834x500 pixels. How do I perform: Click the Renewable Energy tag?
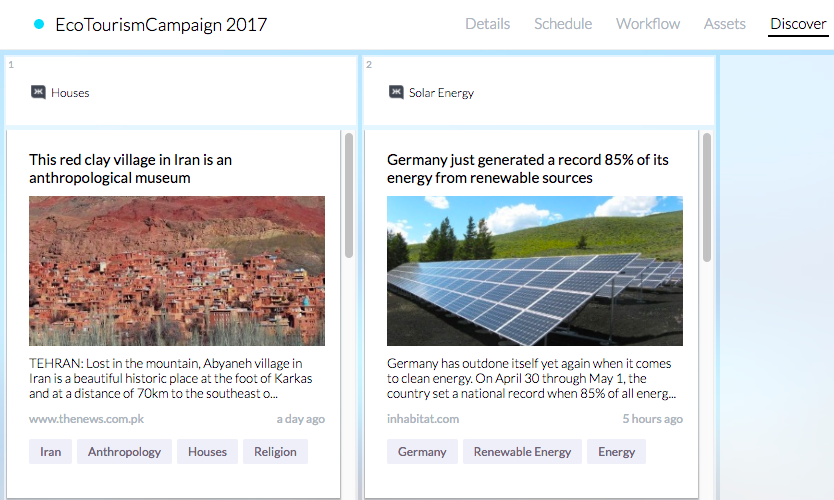click(x=522, y=451)
